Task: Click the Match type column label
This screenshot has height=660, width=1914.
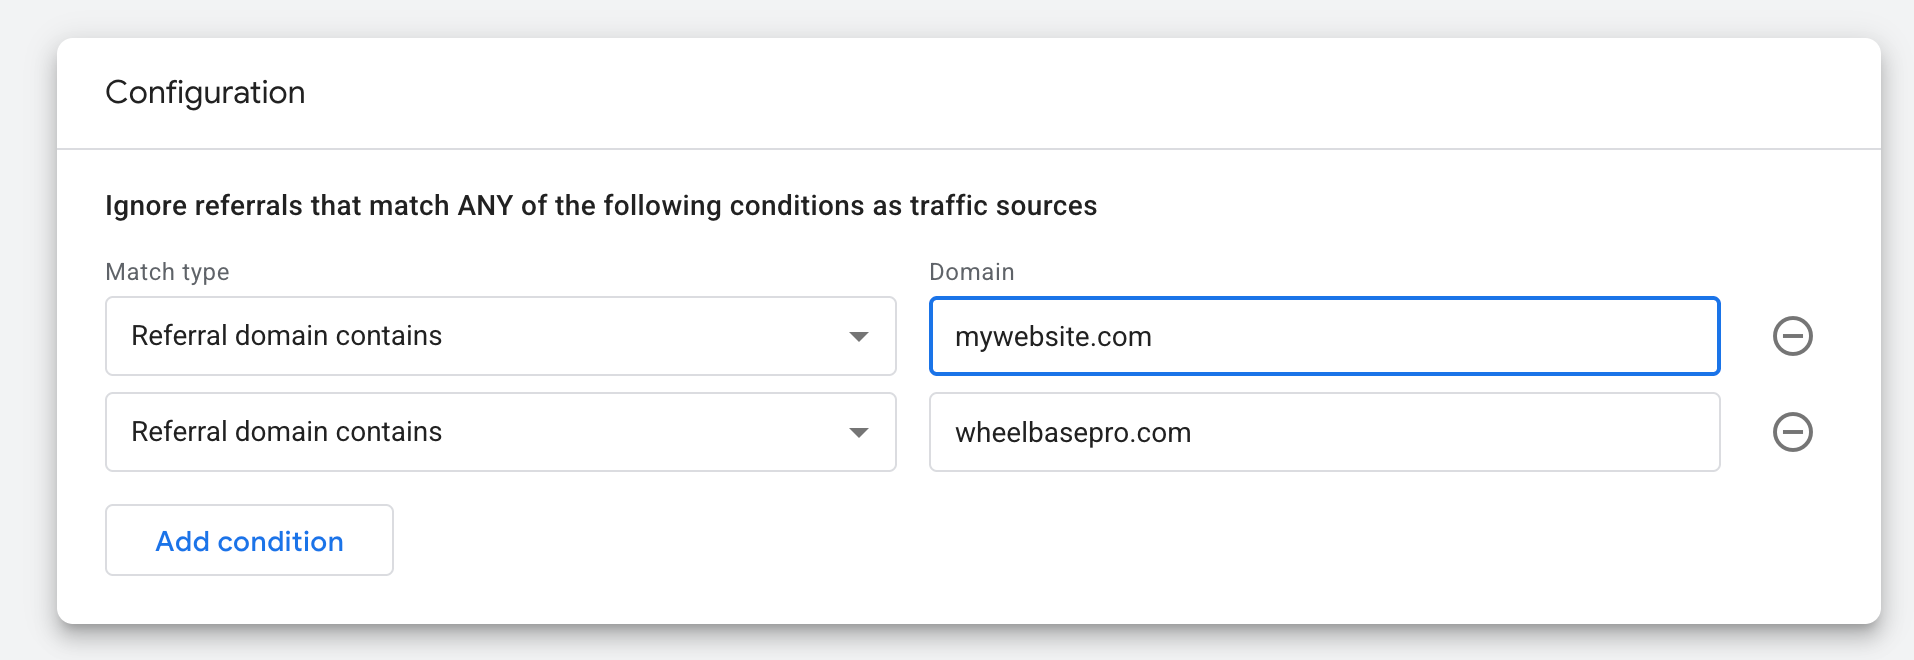Action: [167, 272]
